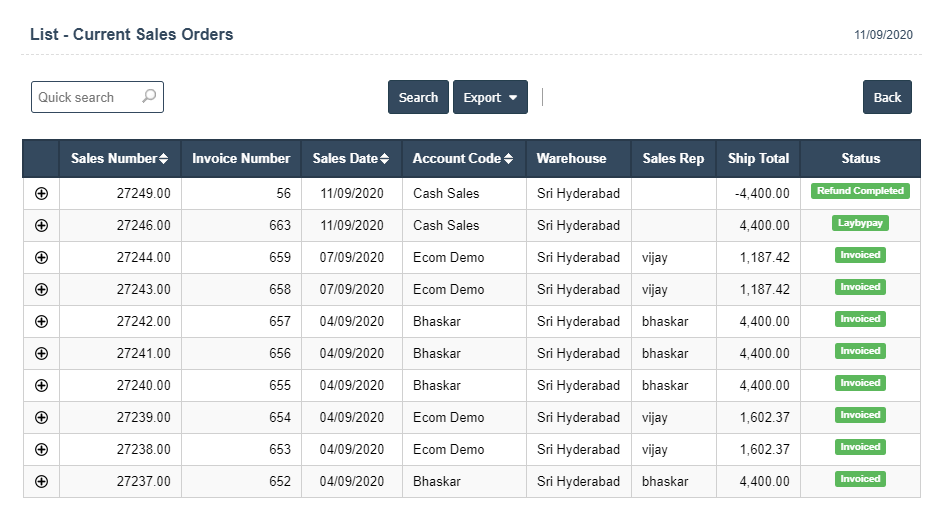
Task: Click plus icon next to order 27237.00
Action: 41,482
